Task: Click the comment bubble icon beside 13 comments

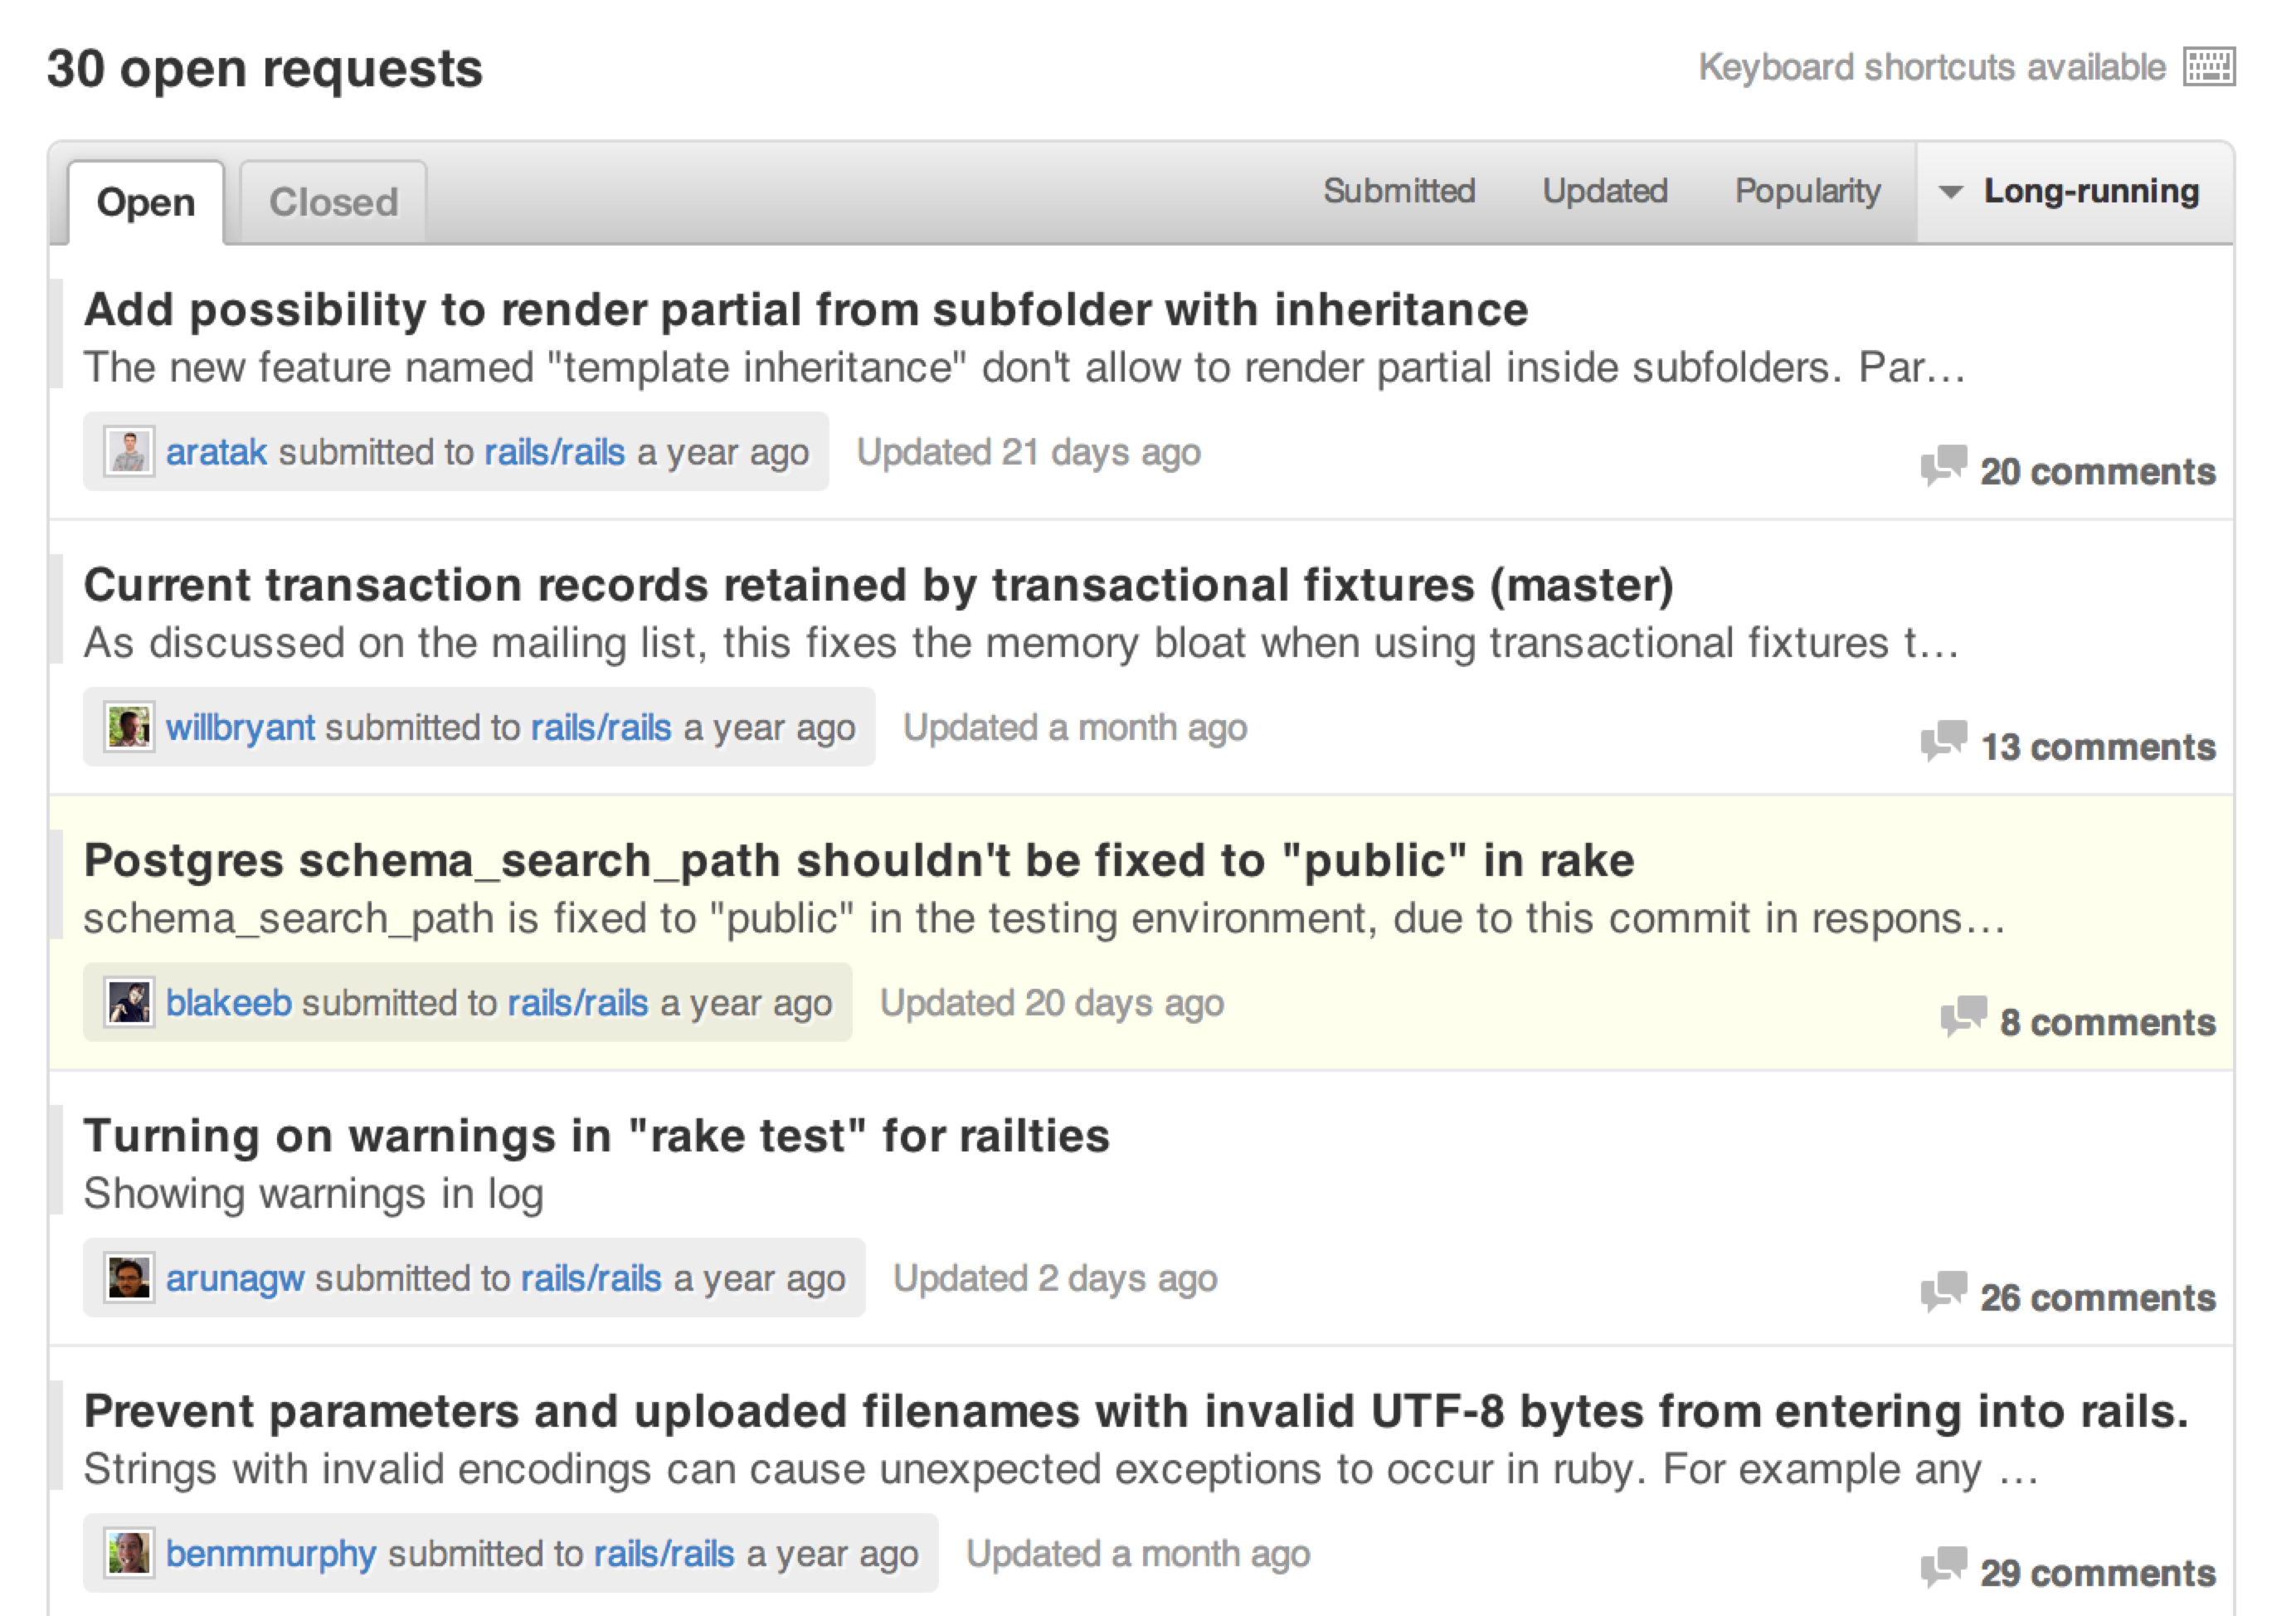Action: pos(1943,741)
